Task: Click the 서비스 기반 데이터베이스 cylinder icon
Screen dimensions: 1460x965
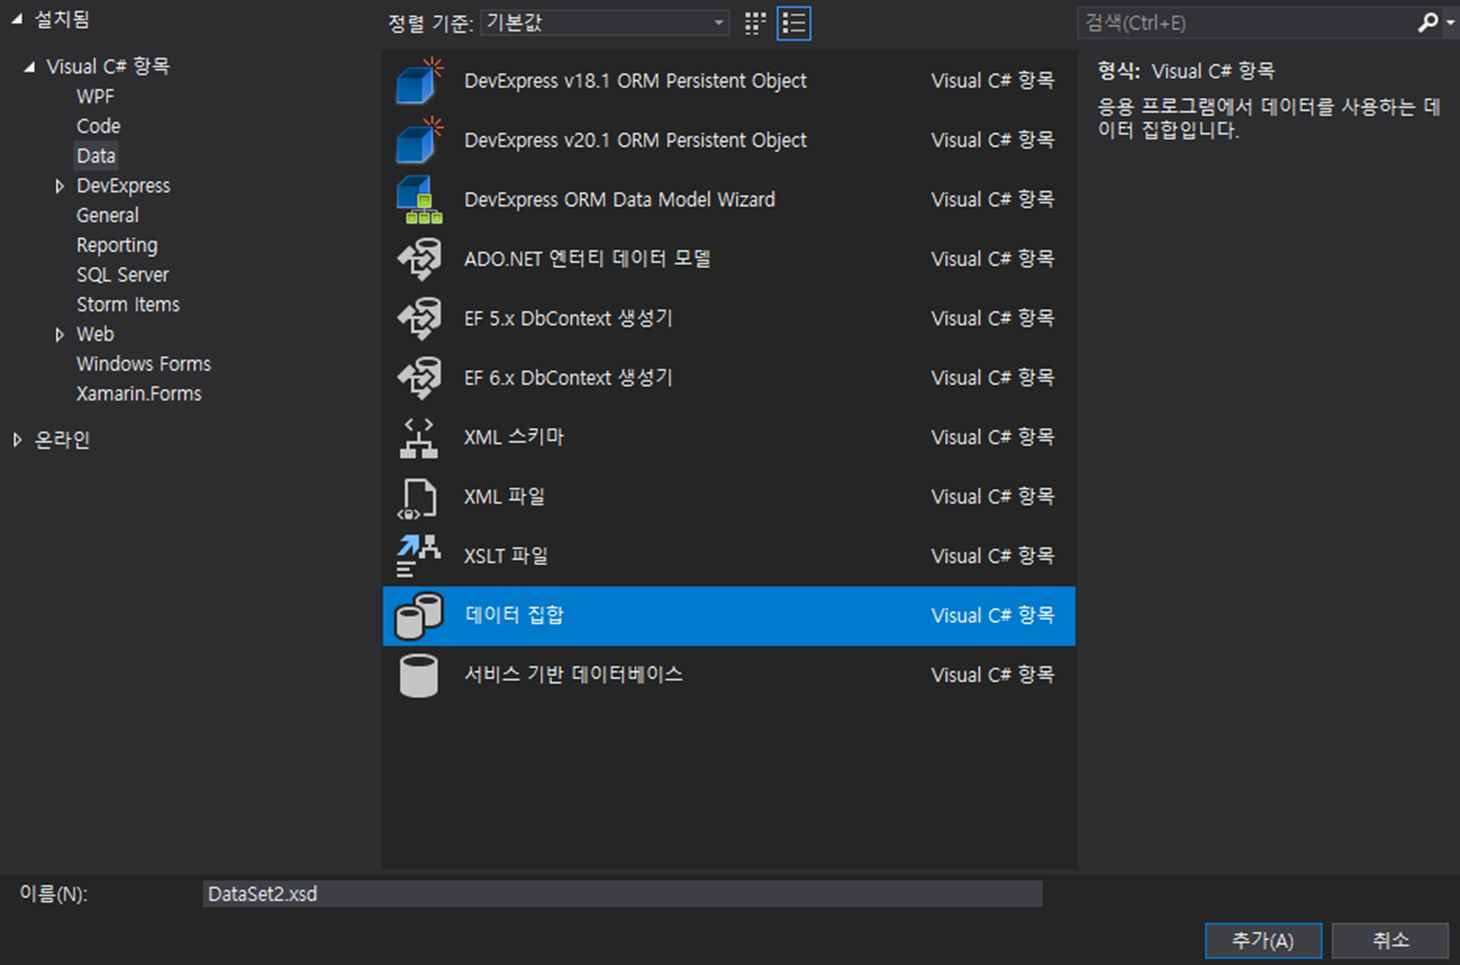Action: [x=418, y=675]
